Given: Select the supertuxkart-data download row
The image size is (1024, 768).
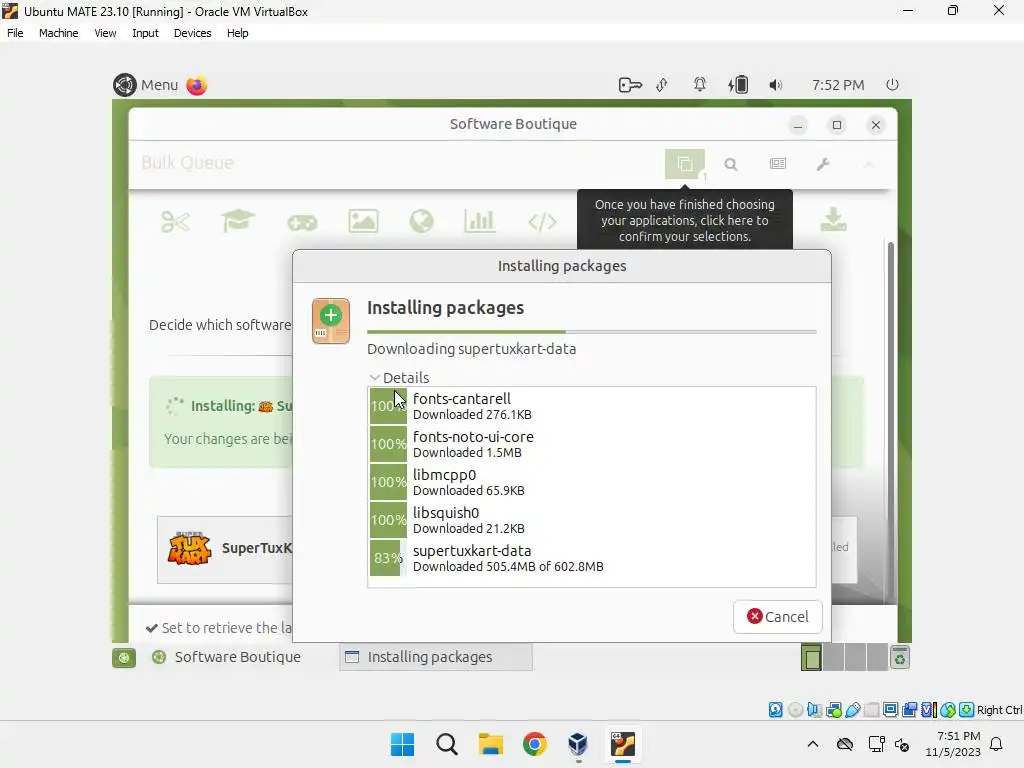Looking at the screenshot, I should click(x=592, y=558).
